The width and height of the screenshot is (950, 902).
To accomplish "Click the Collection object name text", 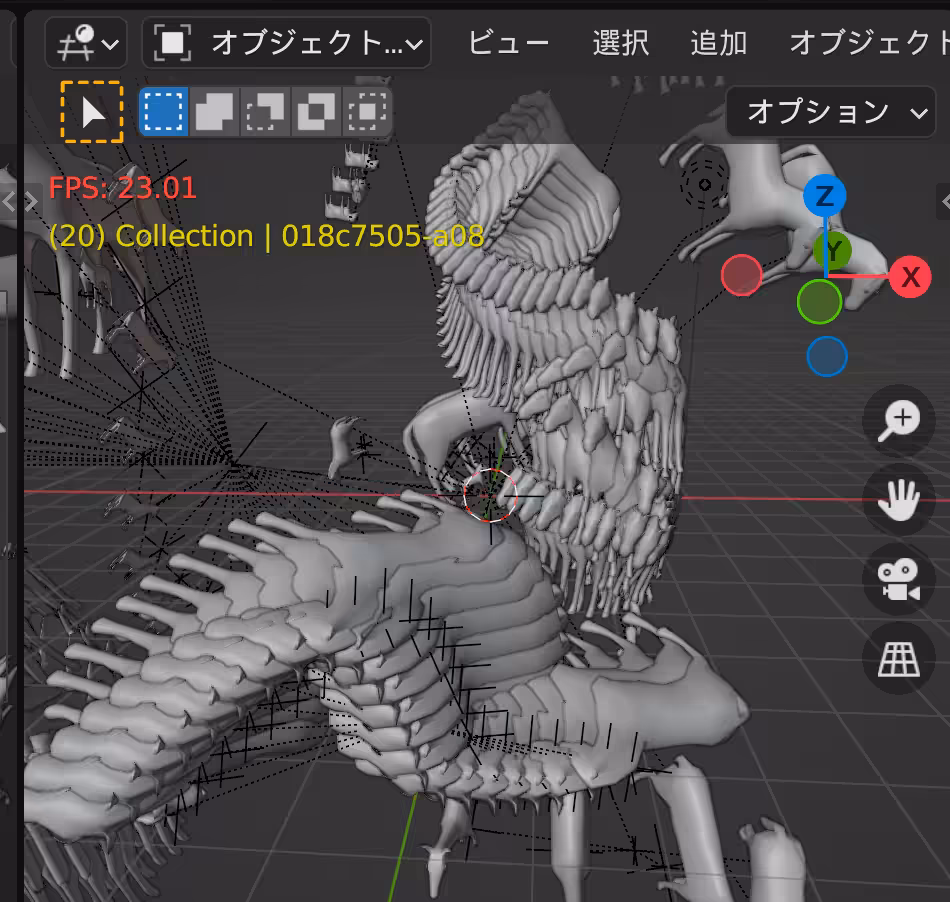I will [267, 236].
